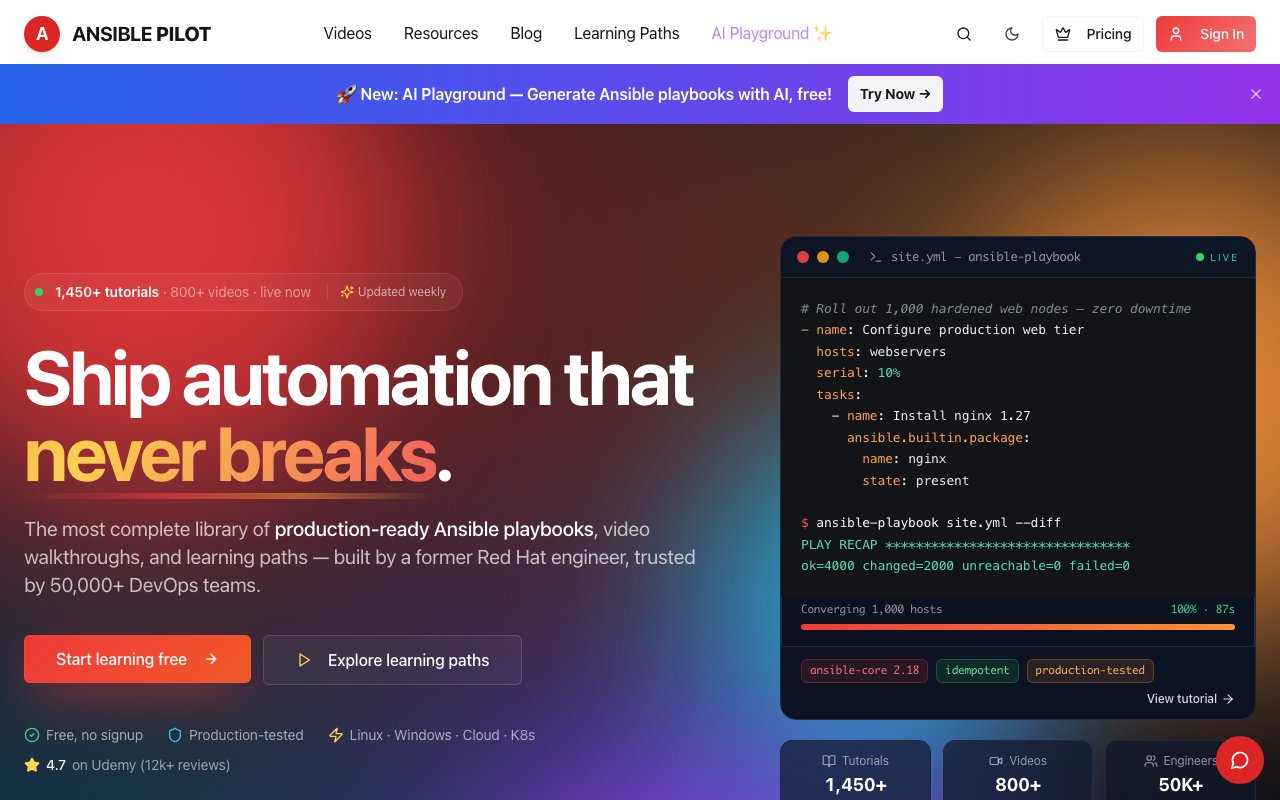1280x800 pixels.
Task: Select the production-tested tag
Action: 1090,670
